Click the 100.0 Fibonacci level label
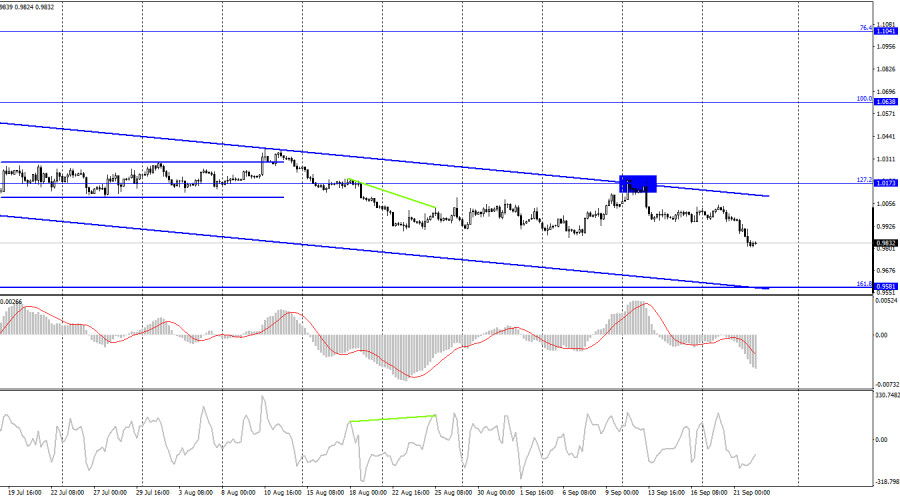Viewport: 900px width, 500px height. [864, 99]
